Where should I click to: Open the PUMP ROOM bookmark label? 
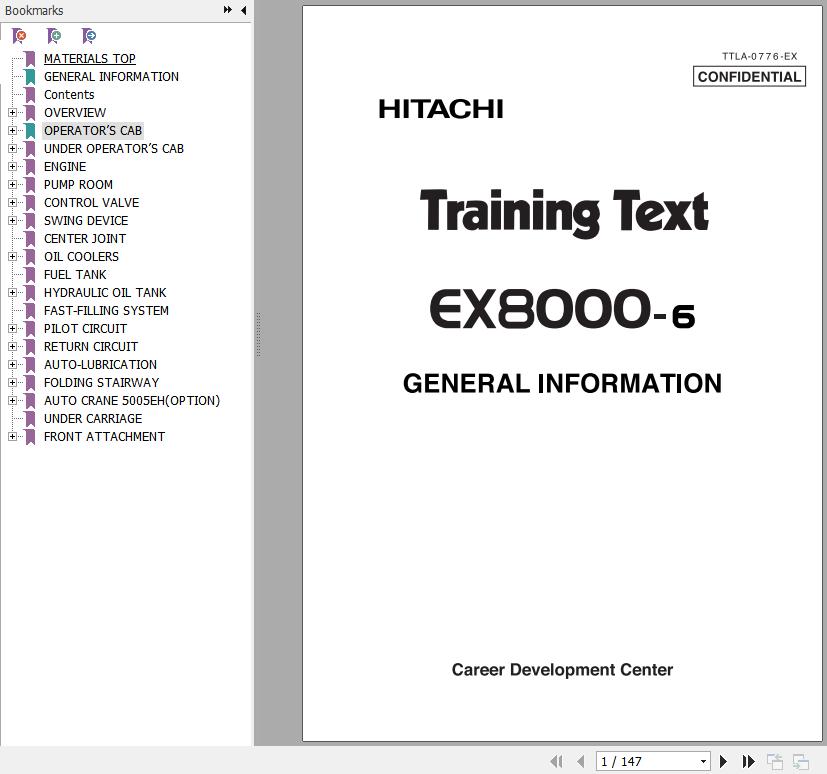tap(78, 185)
